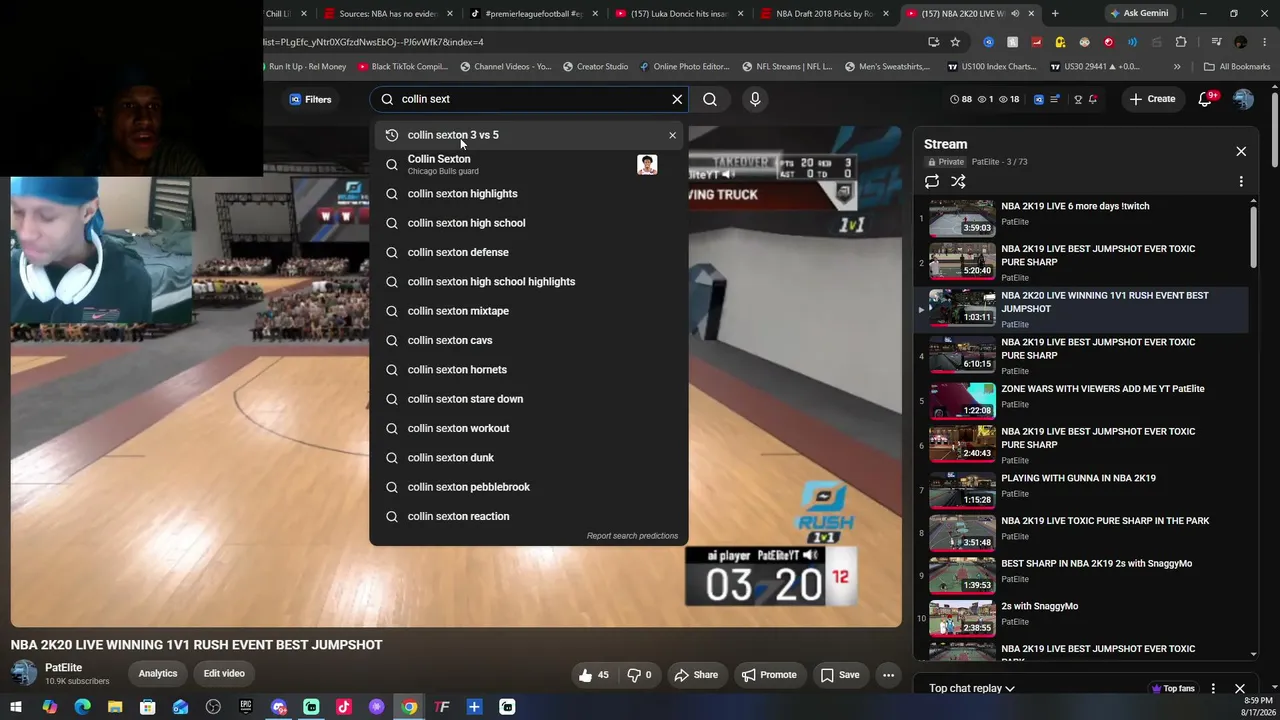Screen dimensions: 1280x720
Task: Select suggestion 'collin sexton 3 vs 5'
Action: 529,135
